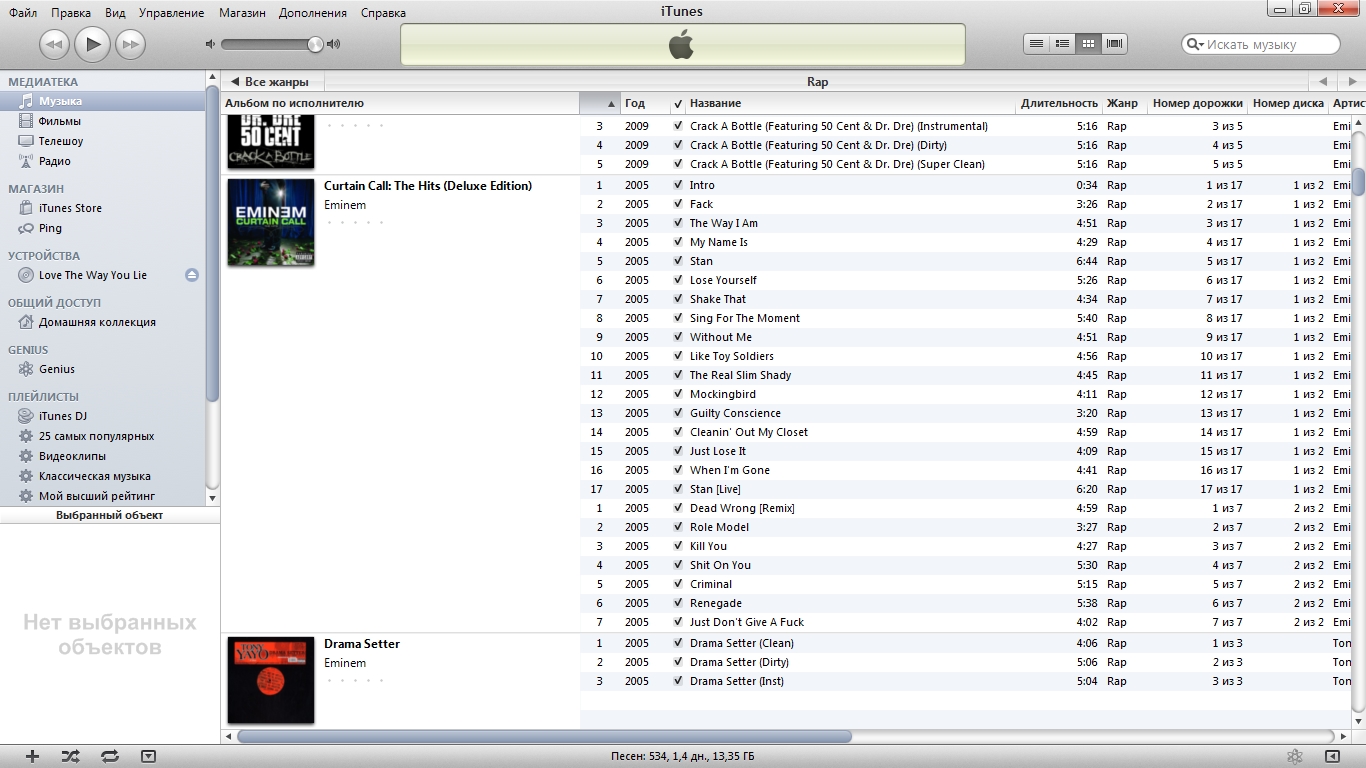This screenshot has width=1366, height=768.
Task: Switch to album list view
Action: point(1063,43)
